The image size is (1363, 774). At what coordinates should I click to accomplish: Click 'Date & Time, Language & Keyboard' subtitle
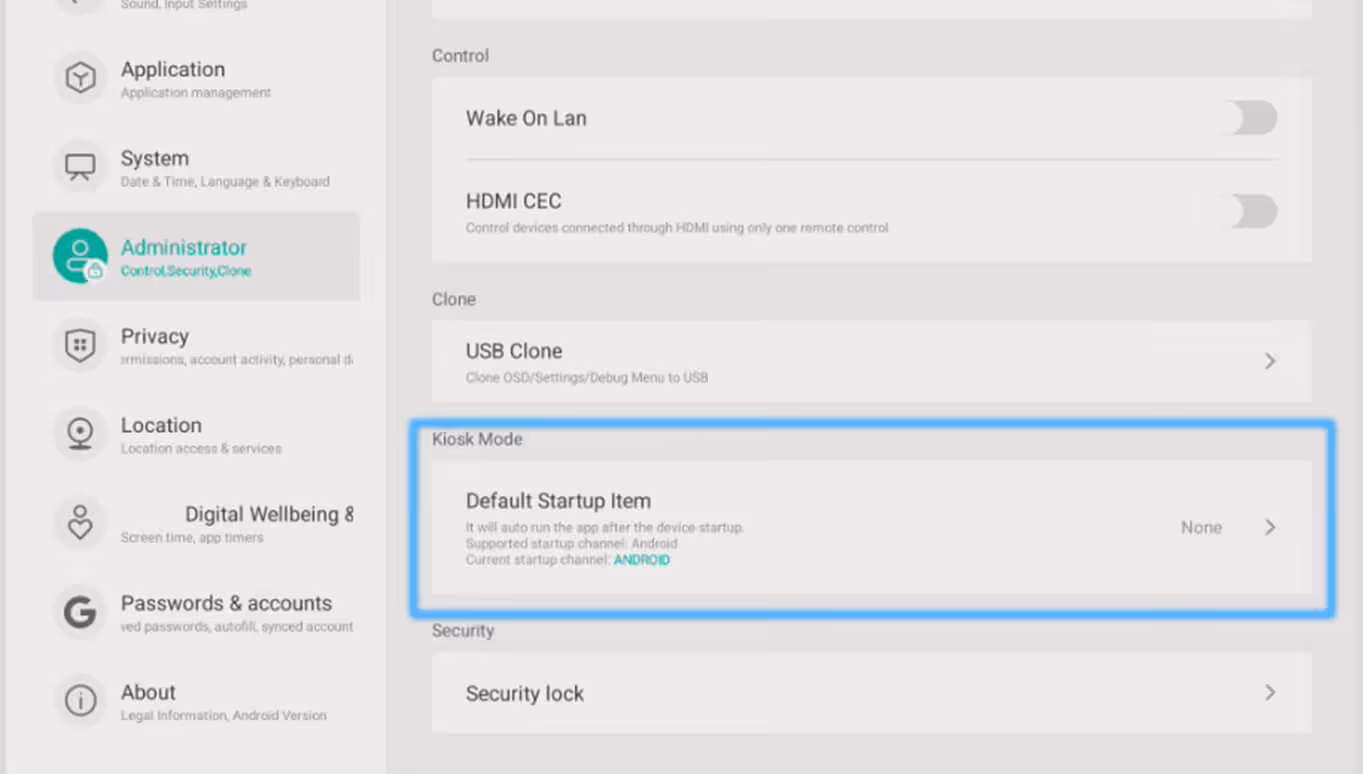[x=225, y=182]
